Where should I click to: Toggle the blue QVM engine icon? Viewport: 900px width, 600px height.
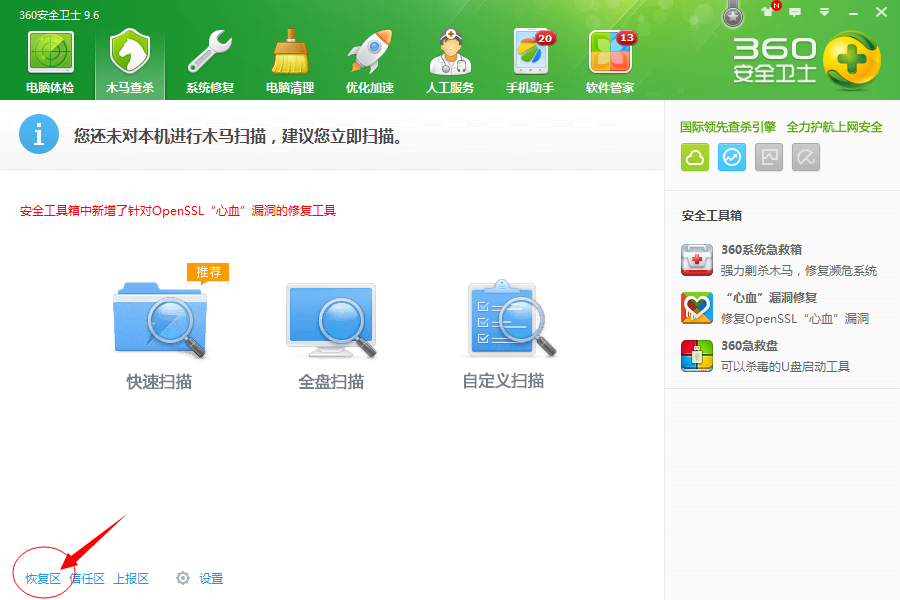[732, 157]
